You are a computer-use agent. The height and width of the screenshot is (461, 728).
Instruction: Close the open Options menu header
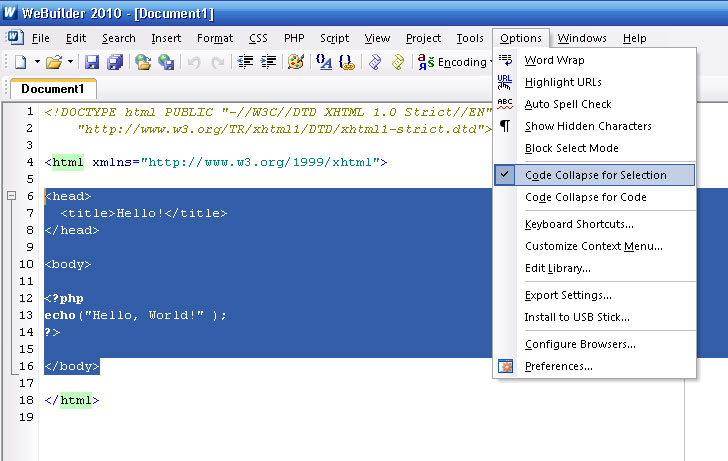(x=520, y=38)
